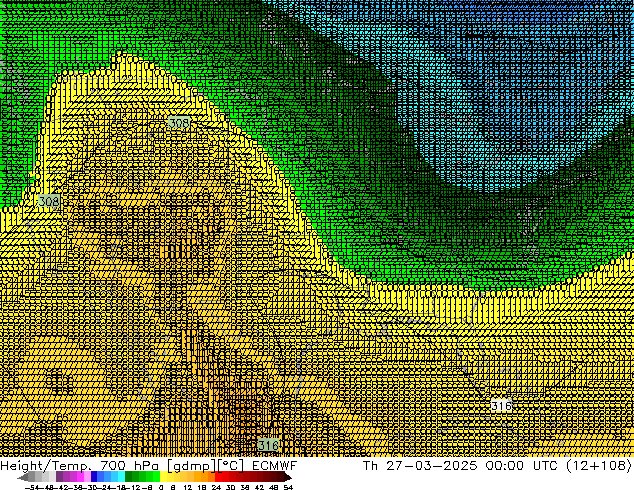Image resolution: width=634 pixels, height=490 pixels.
Task: Click the legend label 54 at scale end
Action: (288, 487)
